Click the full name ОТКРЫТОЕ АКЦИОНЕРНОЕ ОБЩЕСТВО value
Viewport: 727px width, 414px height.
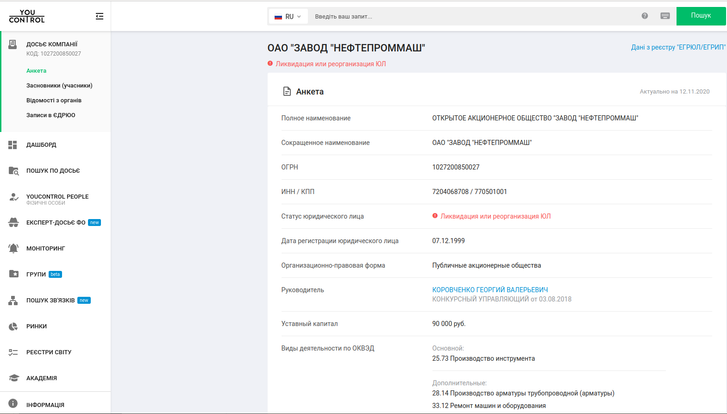pyautogui.click(x=535, y=118)
